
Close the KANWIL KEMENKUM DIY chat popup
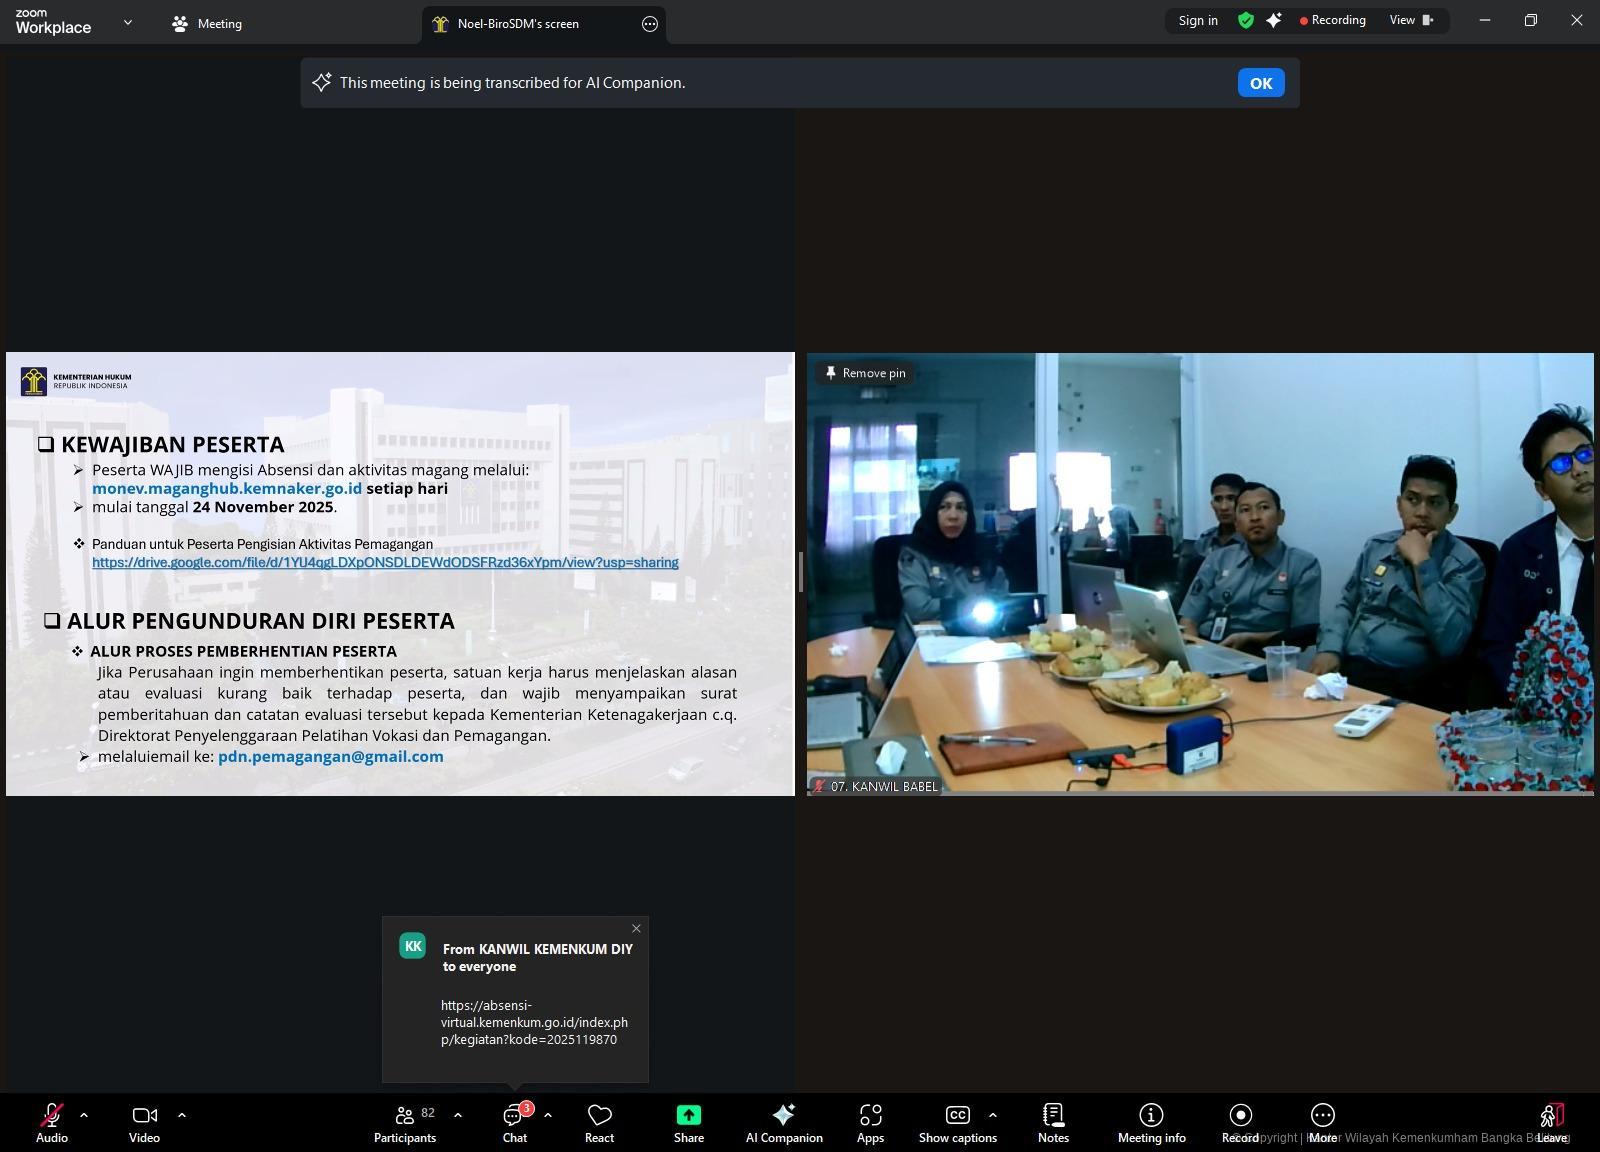[636, 929]
